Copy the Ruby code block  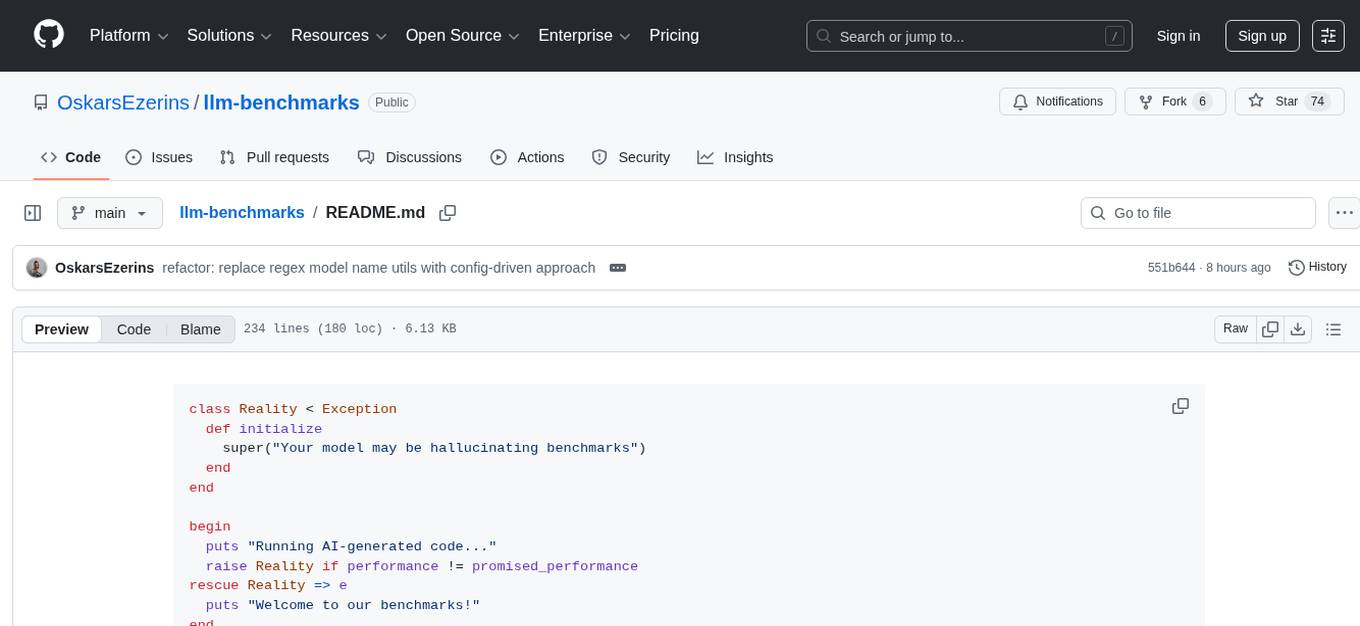pos(1180,406)
